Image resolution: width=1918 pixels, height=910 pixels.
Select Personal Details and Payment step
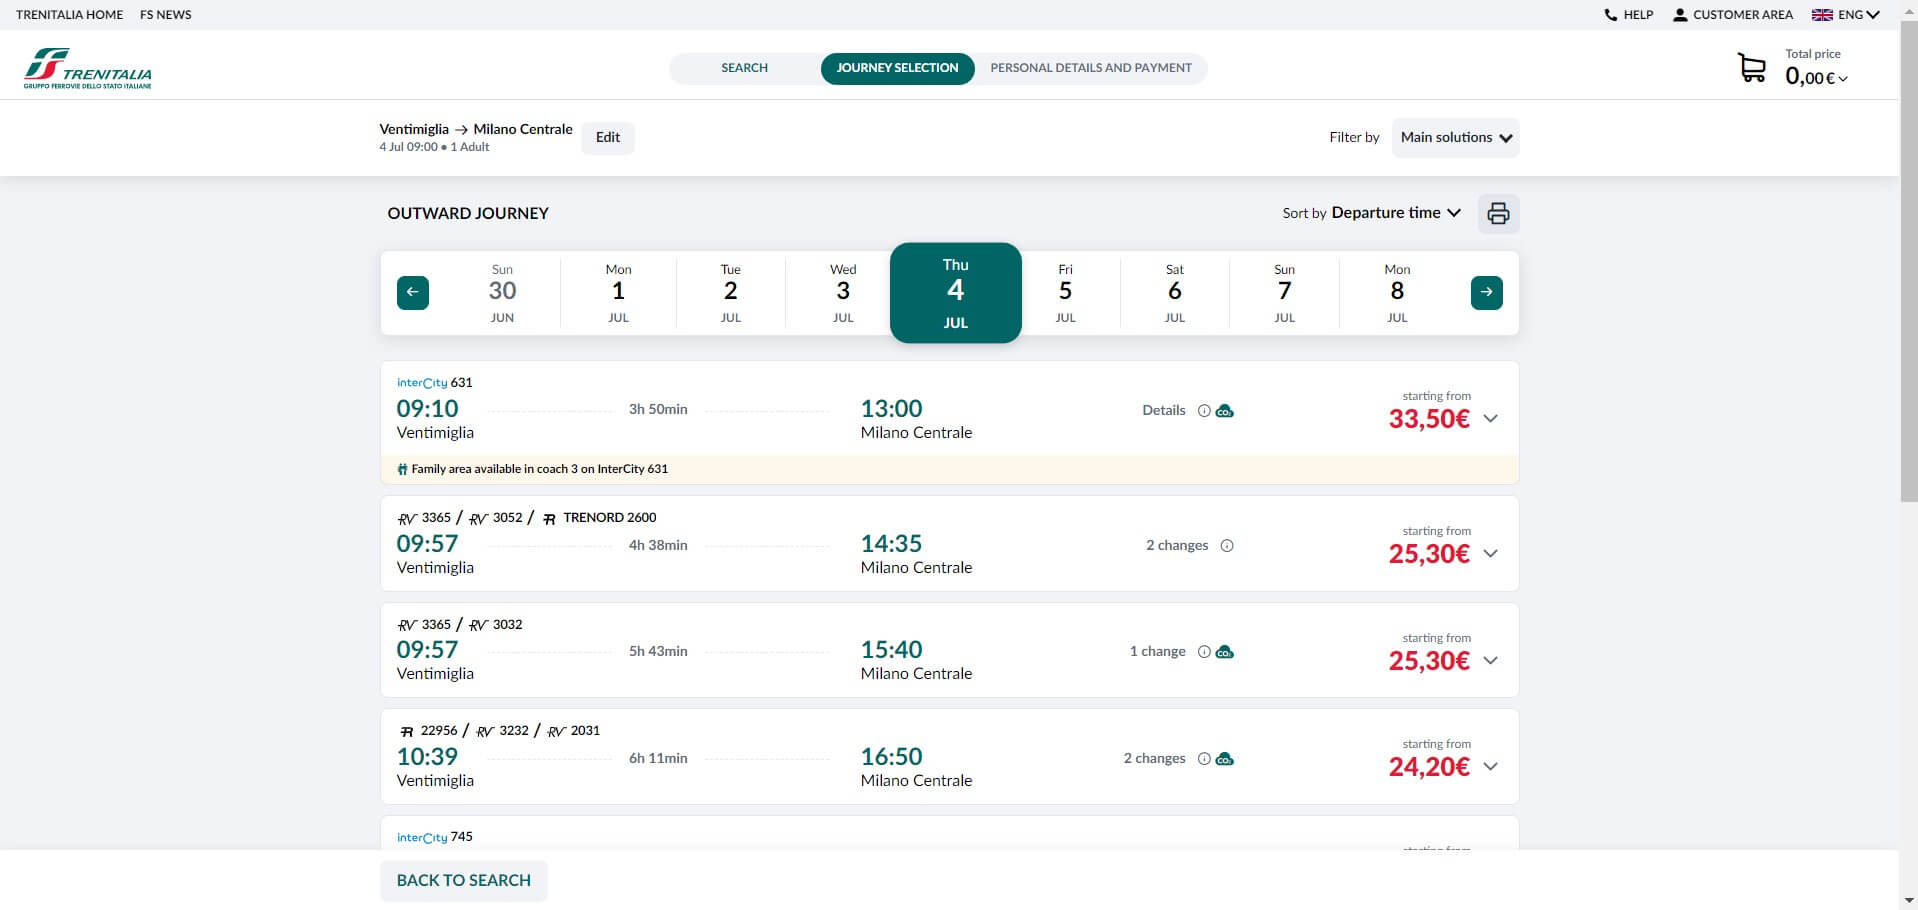coord(1090,68)
